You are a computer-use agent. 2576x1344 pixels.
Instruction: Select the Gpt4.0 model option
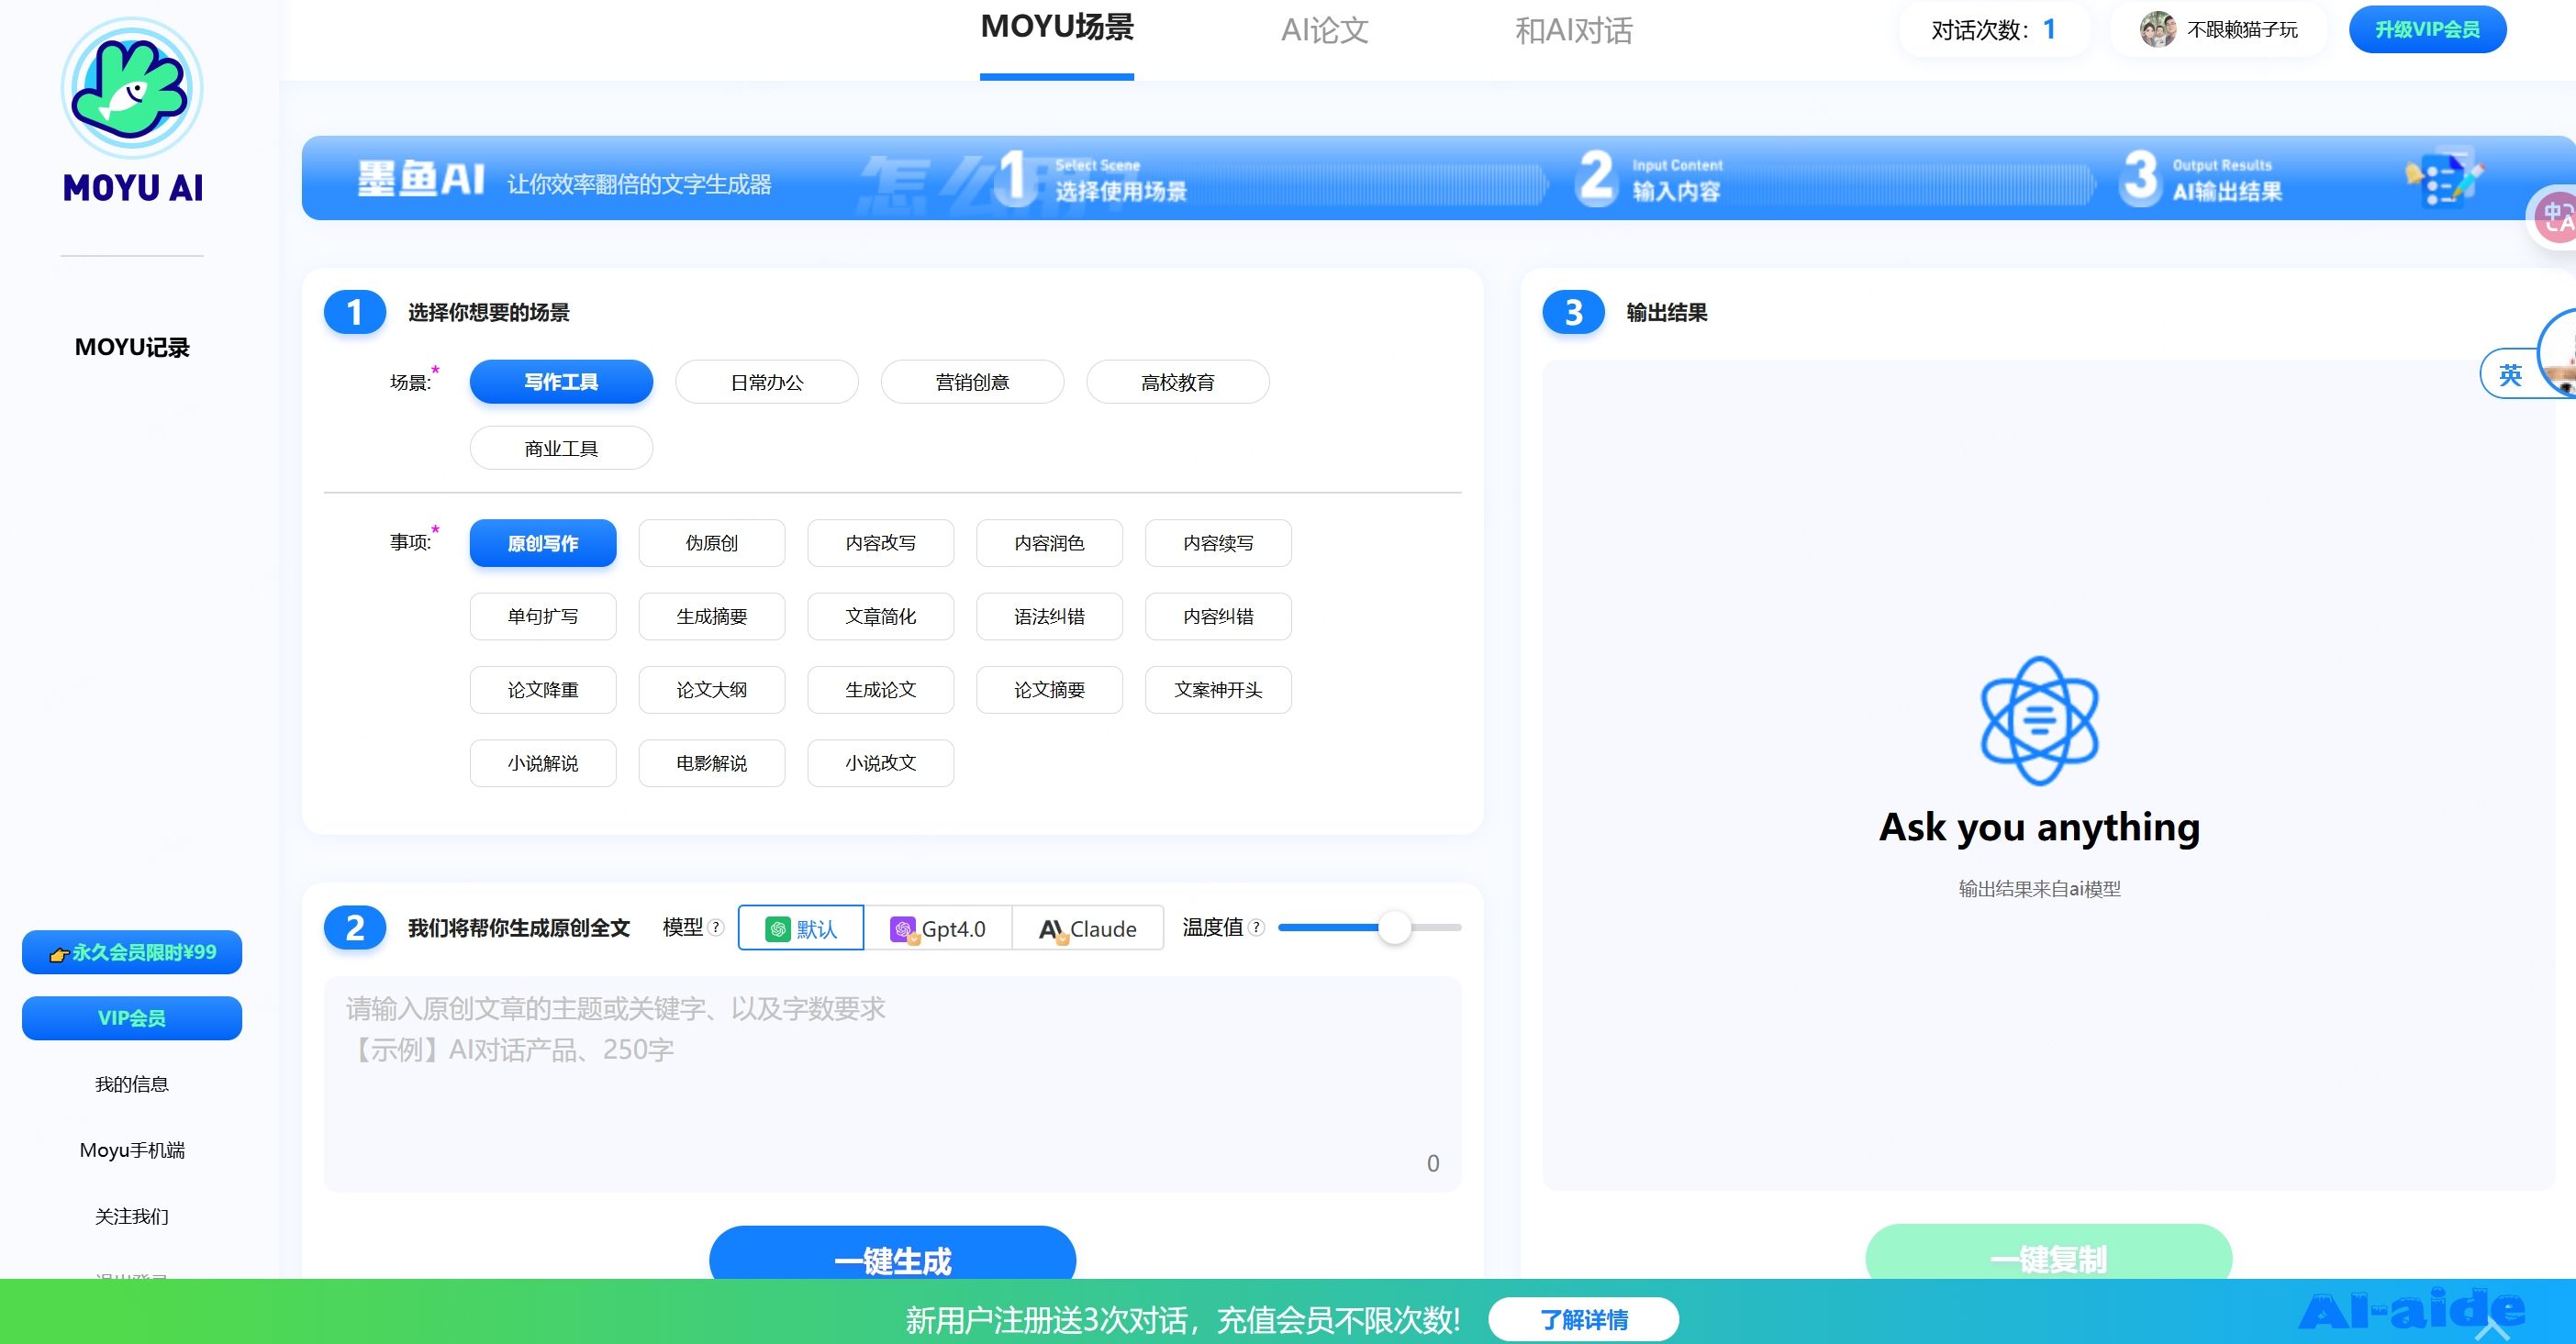tap(938, 928)
